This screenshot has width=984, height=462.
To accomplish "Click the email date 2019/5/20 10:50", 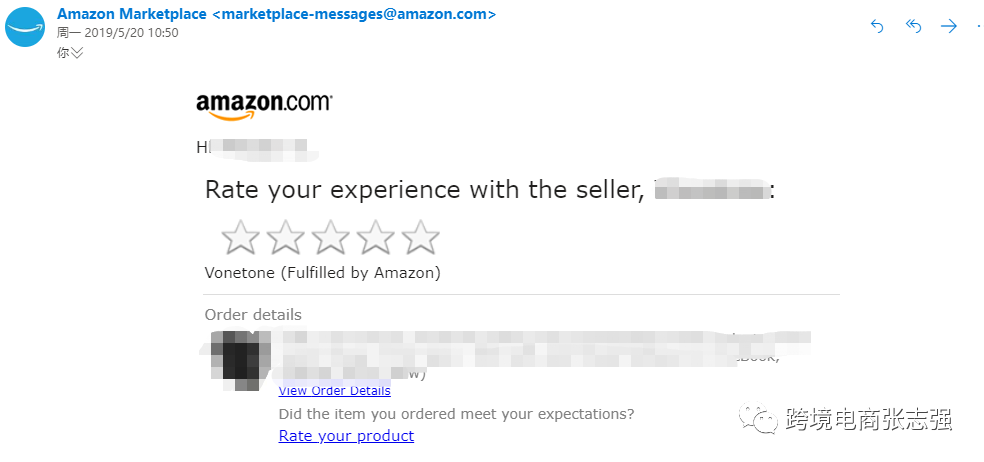I will [118, 33].
